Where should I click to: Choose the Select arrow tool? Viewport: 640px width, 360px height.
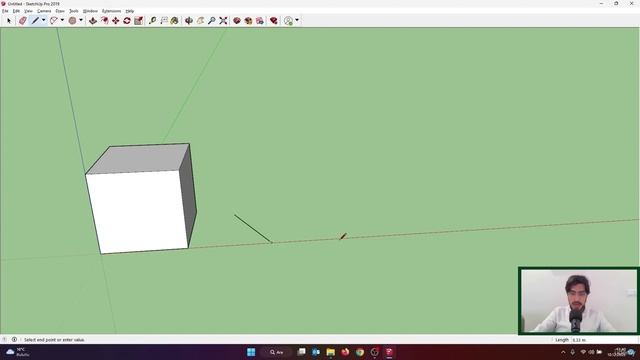[x=9, y=20]
